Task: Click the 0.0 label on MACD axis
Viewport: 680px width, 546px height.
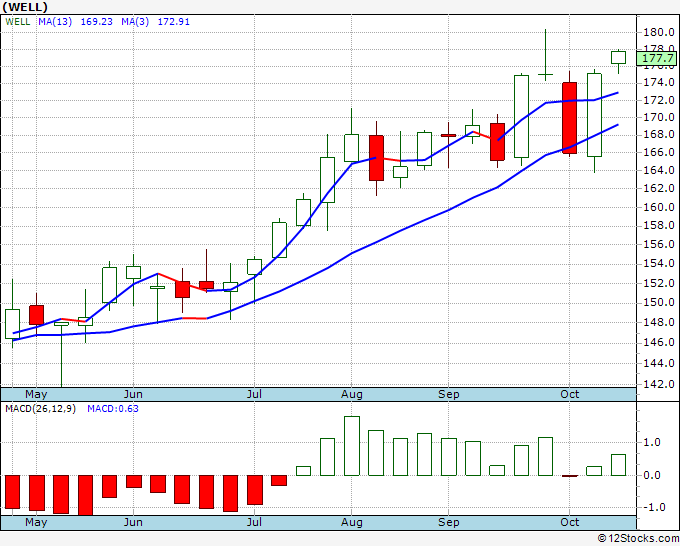Action: 652,475
